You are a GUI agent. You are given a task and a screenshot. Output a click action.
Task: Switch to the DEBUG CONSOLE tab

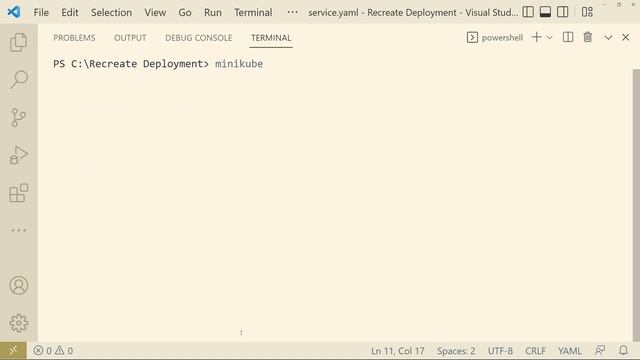(x=199, y=38)
